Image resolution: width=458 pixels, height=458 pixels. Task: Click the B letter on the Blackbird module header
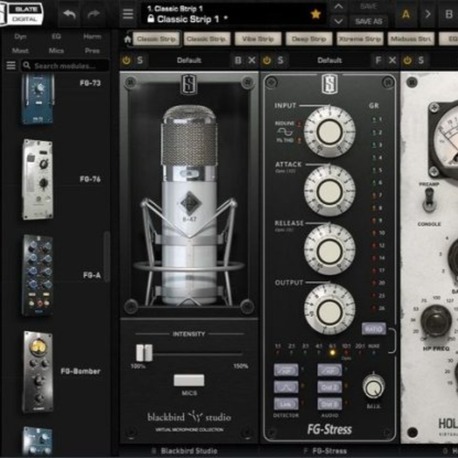coord(238,60)
